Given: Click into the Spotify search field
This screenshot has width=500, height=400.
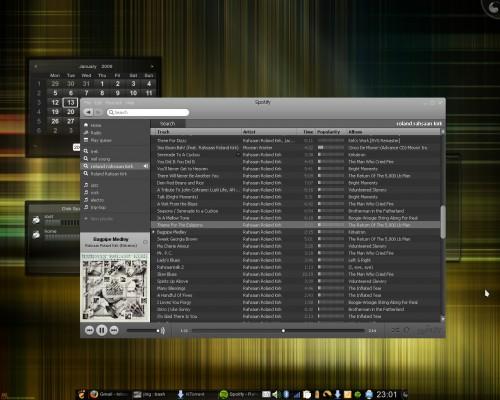Looking at the screenshot, I should pyautogui.click(x=148, y=112).
